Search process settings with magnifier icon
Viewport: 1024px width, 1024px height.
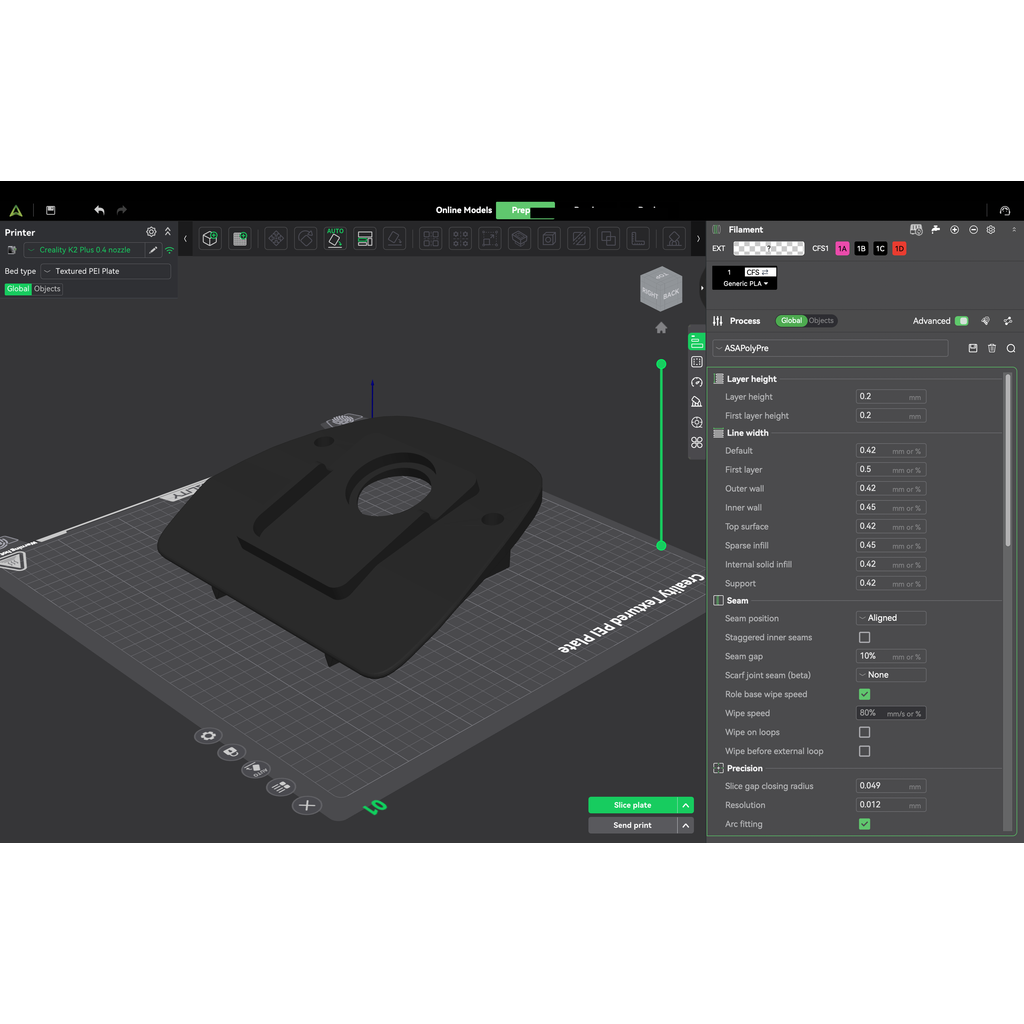[1010, 349]
